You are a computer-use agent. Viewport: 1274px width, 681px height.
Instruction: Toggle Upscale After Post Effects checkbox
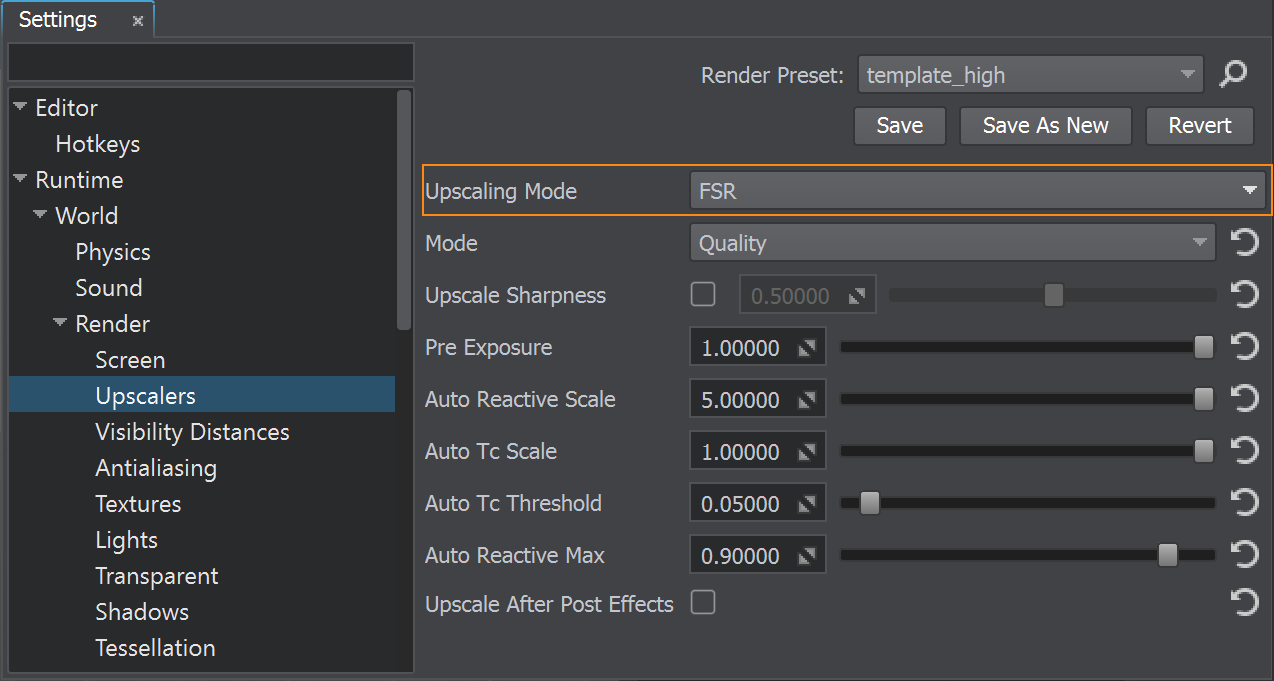point(703,602)
